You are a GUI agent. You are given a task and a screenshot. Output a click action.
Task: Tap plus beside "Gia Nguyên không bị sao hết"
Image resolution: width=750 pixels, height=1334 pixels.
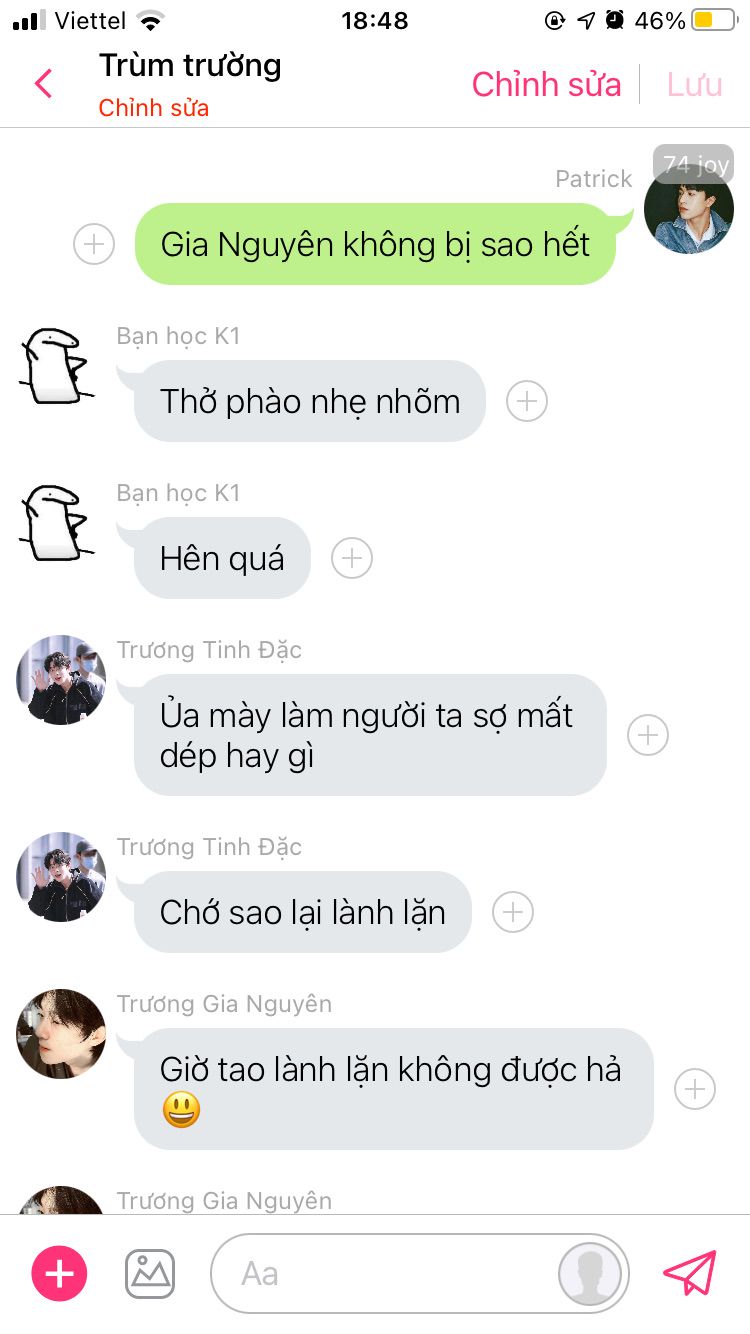coord(94,244)
